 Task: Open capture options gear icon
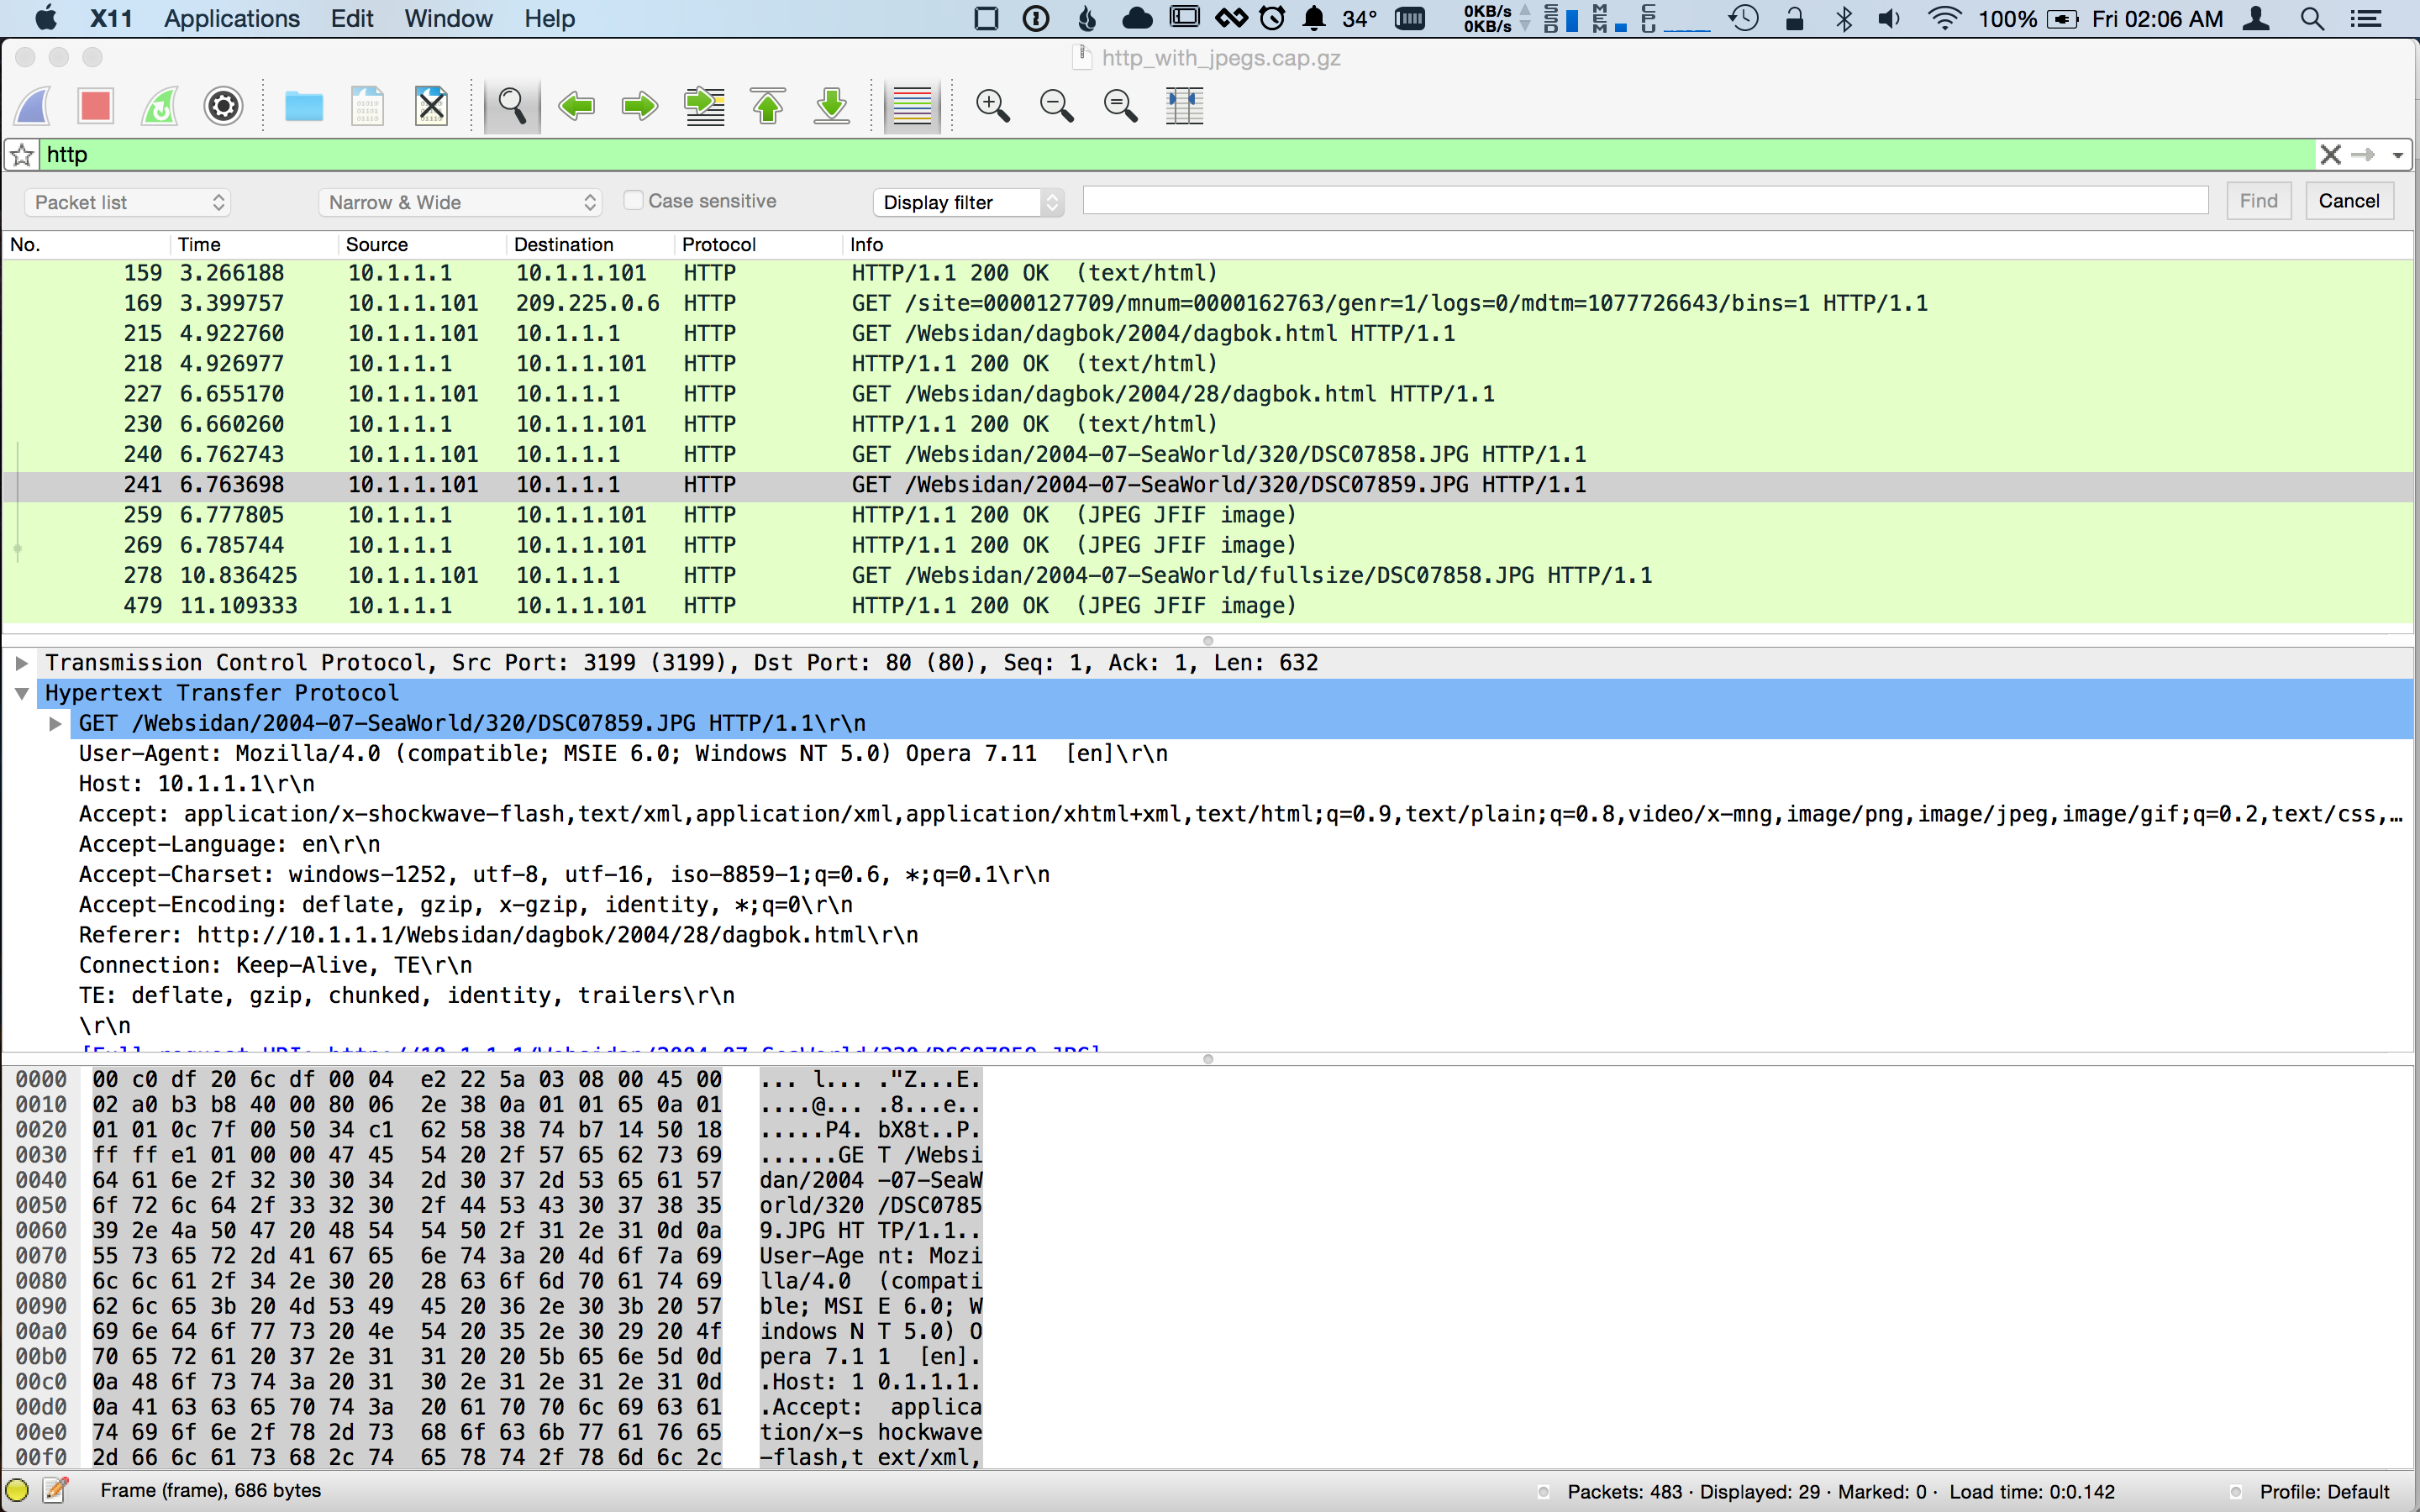point(223,106)
